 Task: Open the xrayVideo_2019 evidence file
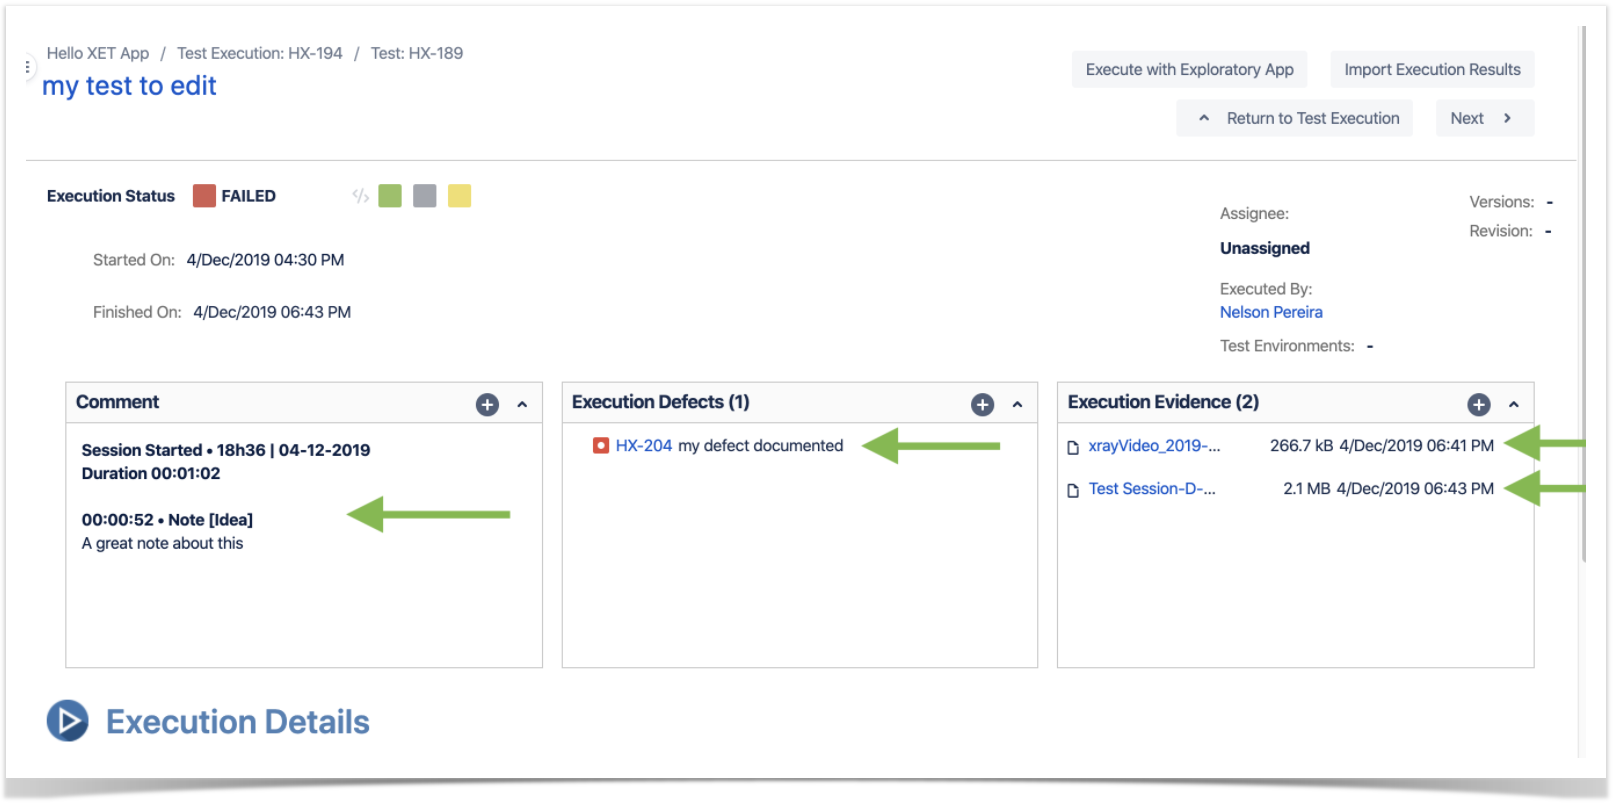tap(1155, 446)
